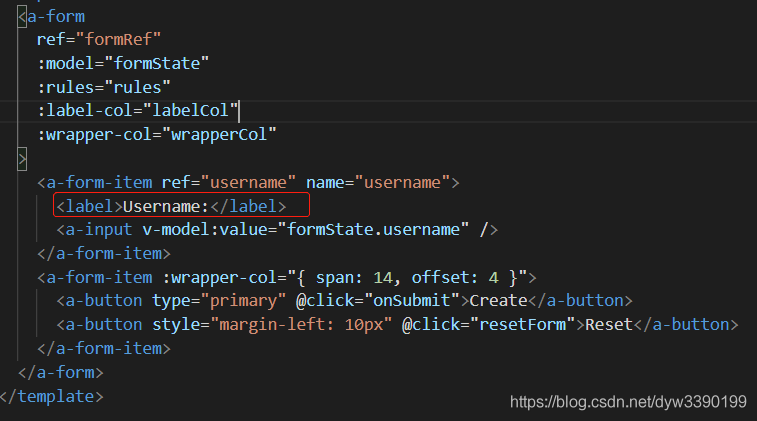Click the first closing a-form-item tag

pyautogui.click(x=104, y=253)
